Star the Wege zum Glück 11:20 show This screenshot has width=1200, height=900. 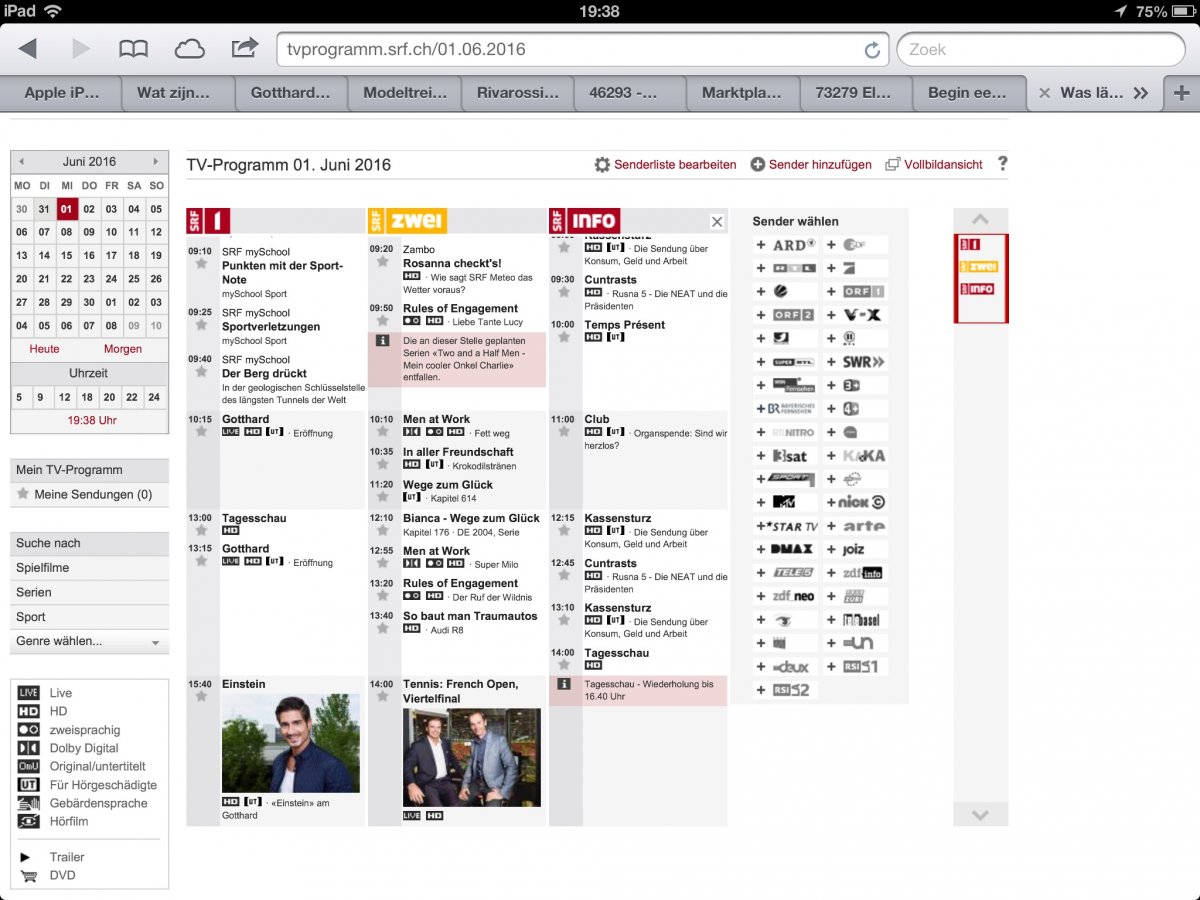[382, 497]
